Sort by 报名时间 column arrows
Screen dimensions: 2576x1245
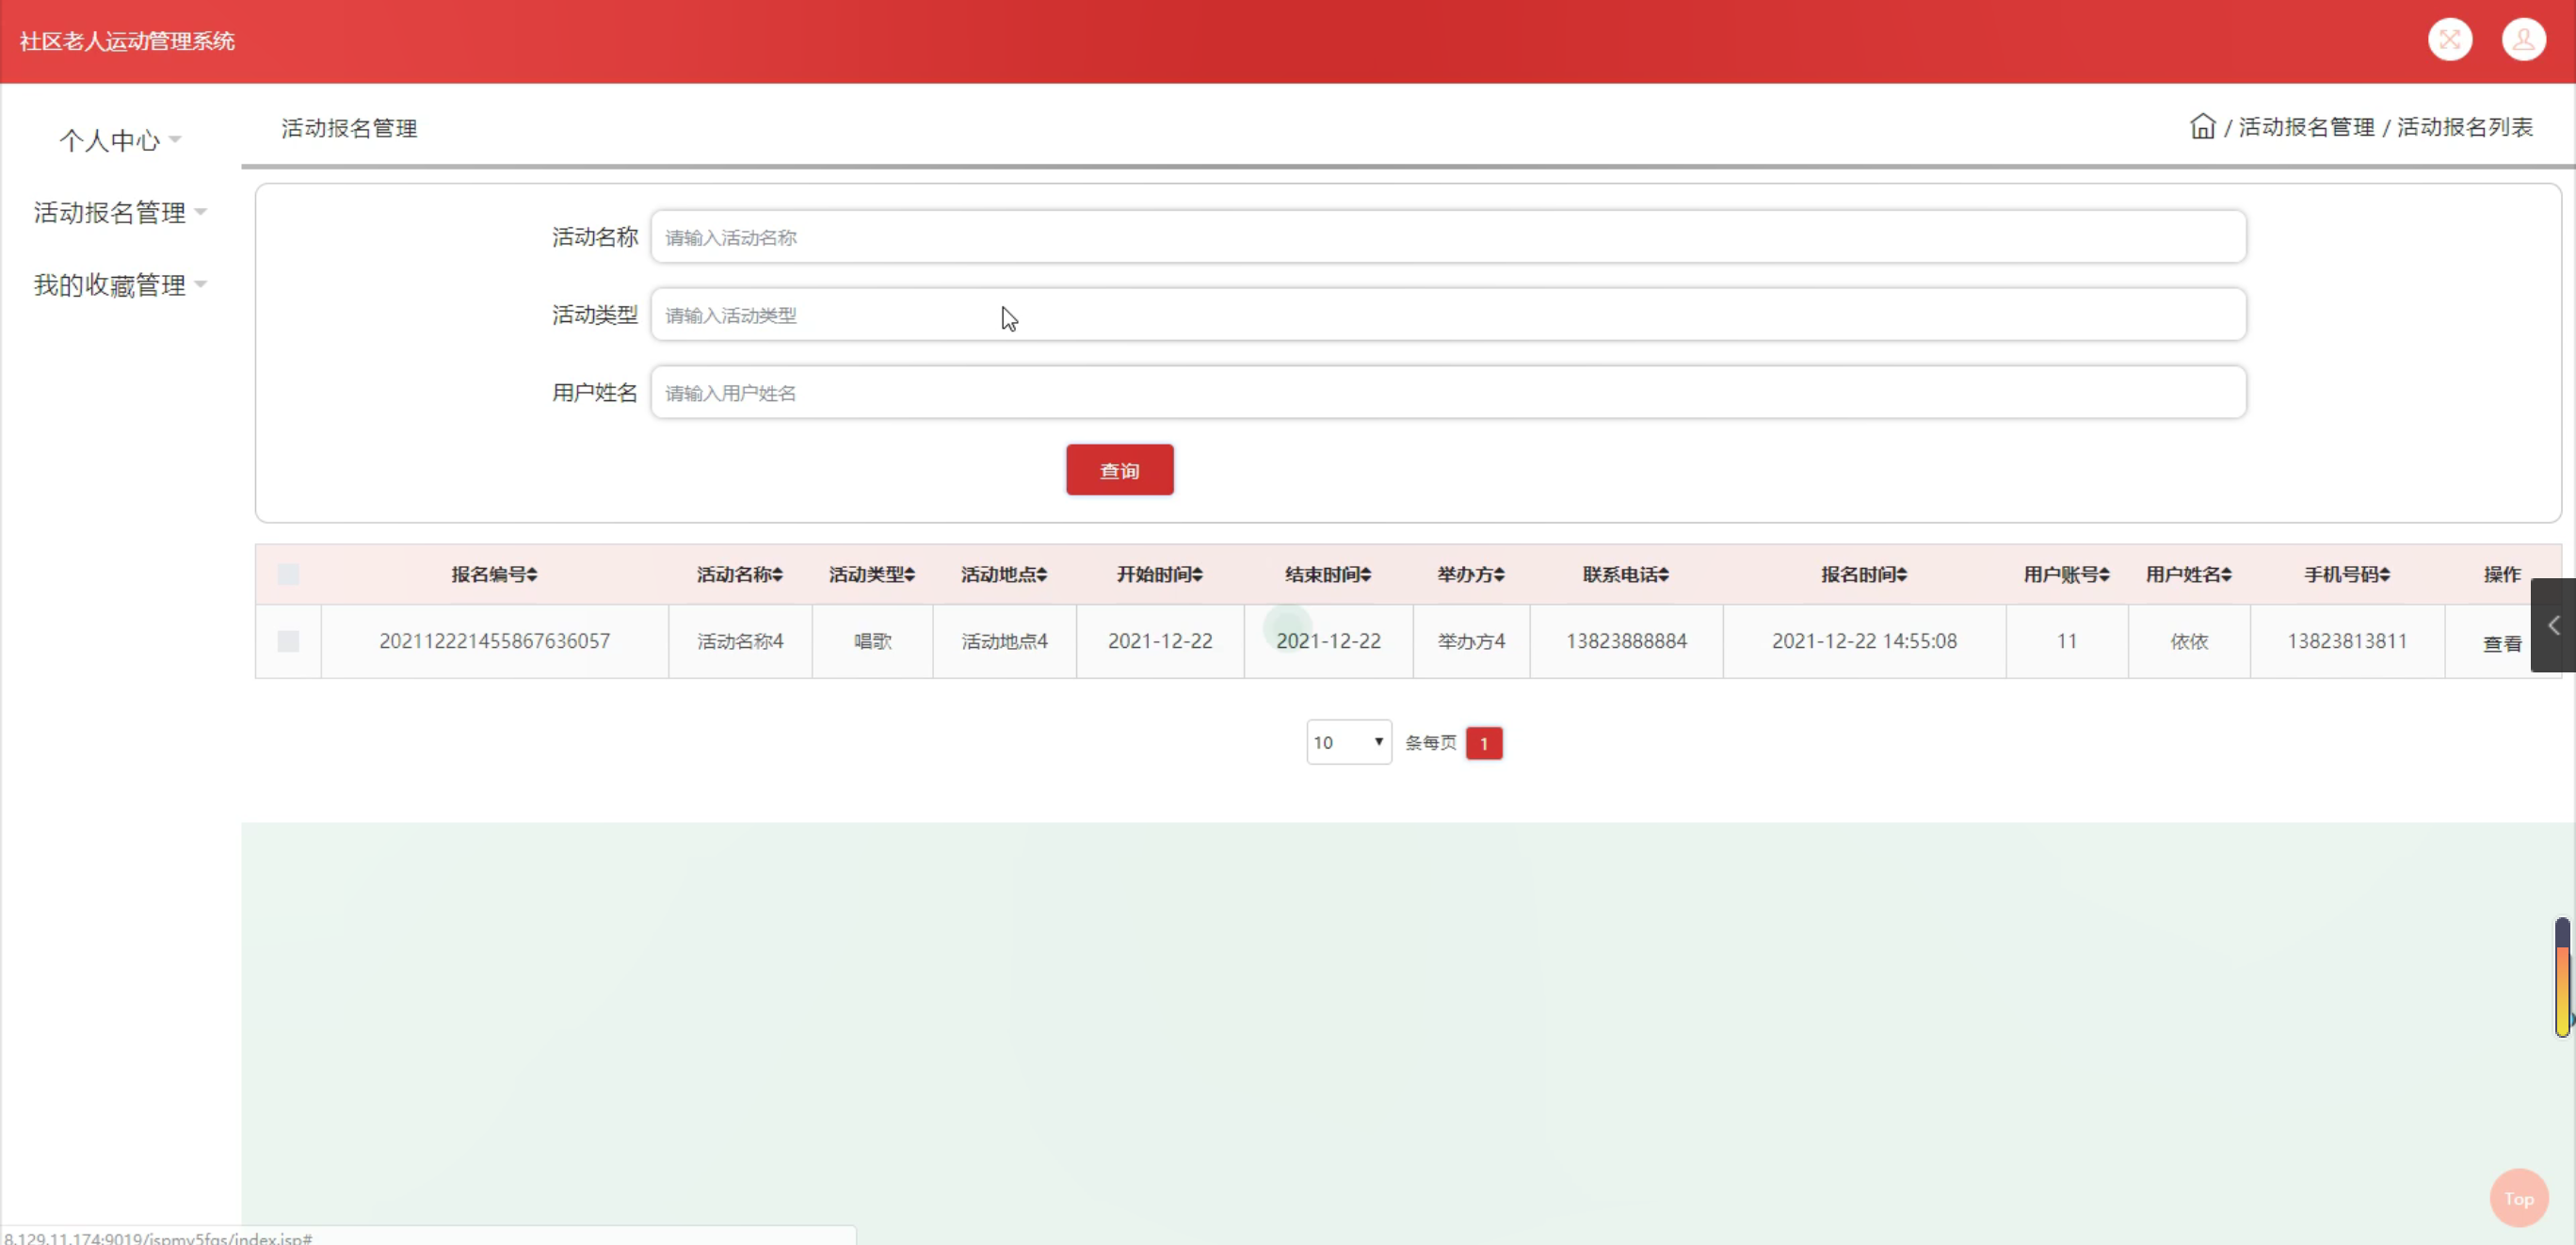point(1901,575)
